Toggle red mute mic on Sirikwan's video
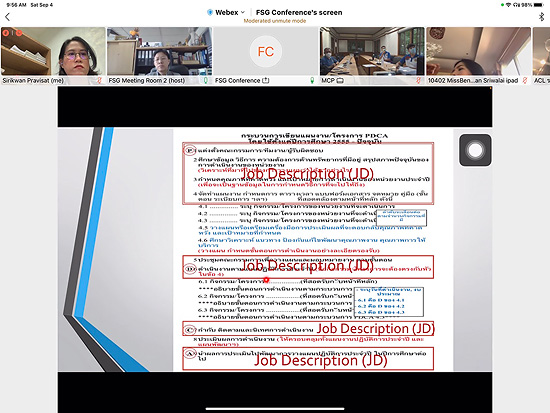The height and width of the screenshot is (413, 550). [x=99, y=80]
